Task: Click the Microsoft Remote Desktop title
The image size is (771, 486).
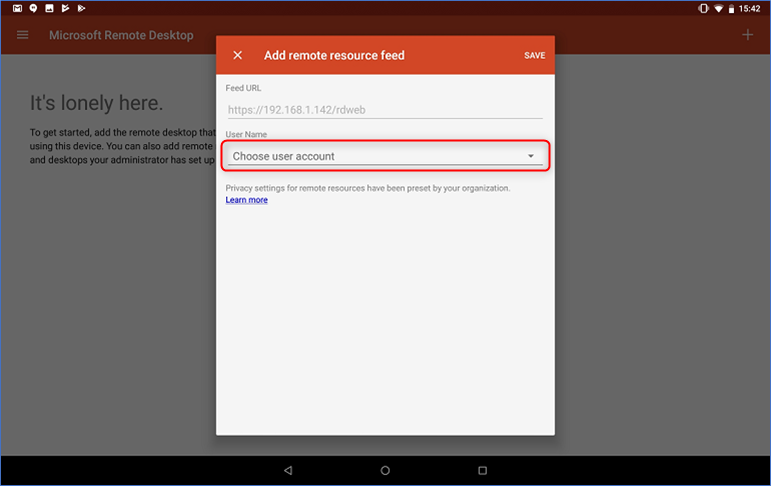Action: (x=121, y=35)
